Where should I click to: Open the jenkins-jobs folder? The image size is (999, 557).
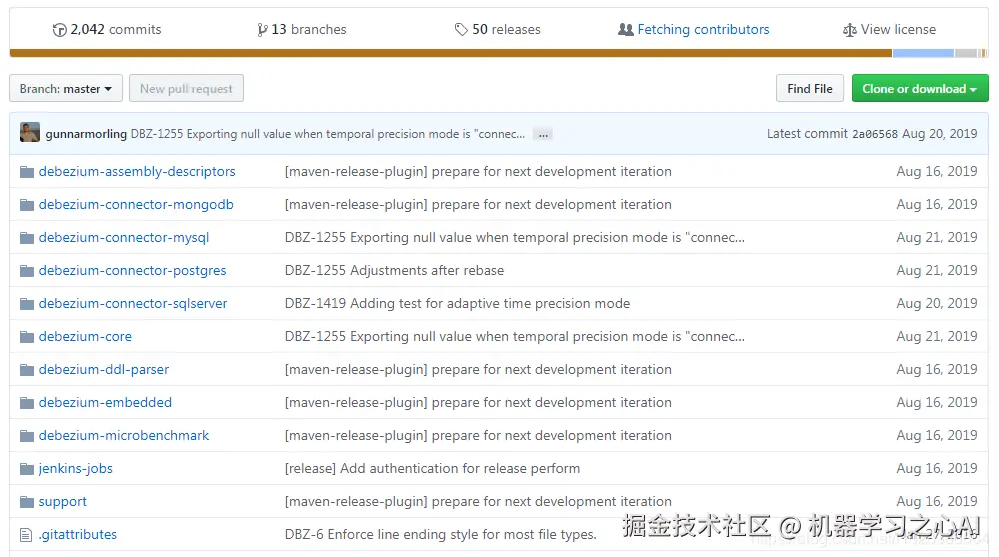[x=75, y=469]
